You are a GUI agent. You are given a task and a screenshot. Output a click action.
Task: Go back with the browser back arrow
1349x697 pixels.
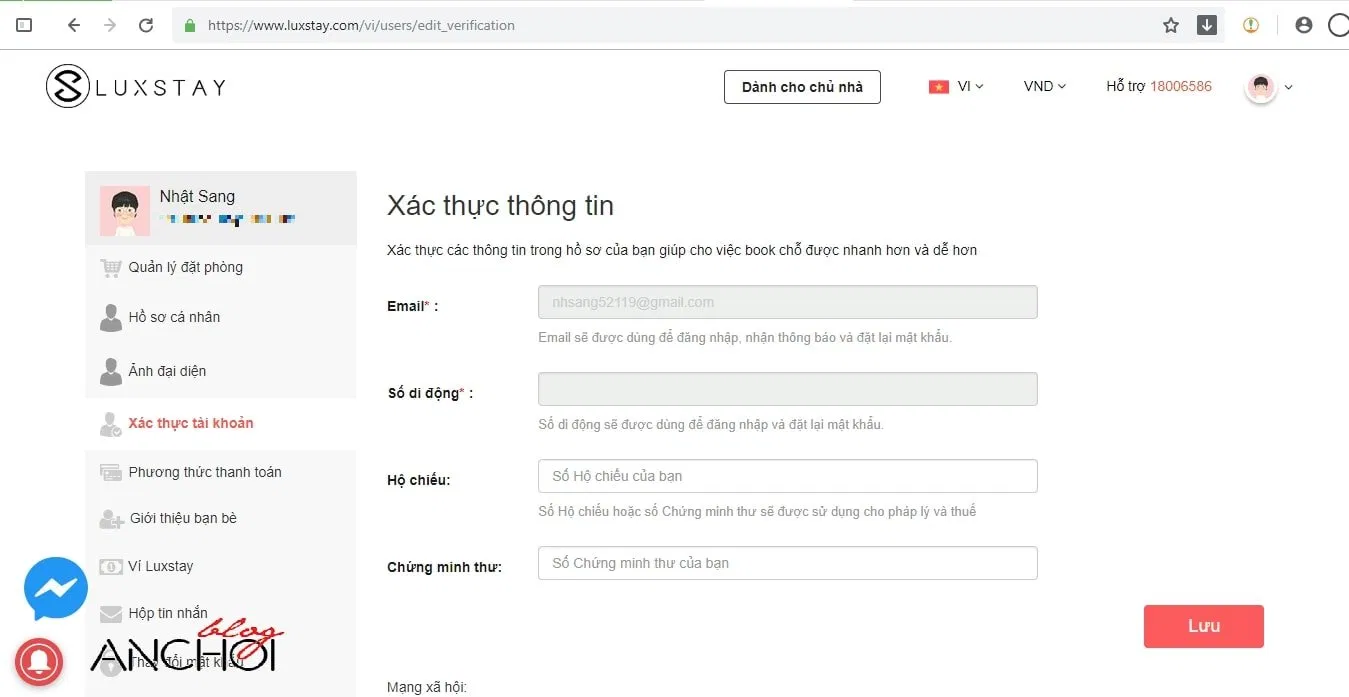pyautogui.click(x=73, y=25)
